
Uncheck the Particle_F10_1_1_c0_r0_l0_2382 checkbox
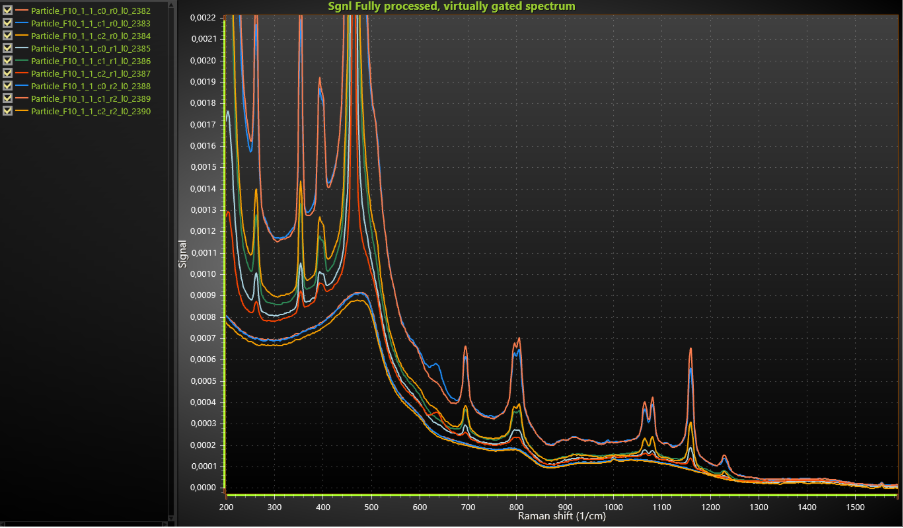point(7,10)
